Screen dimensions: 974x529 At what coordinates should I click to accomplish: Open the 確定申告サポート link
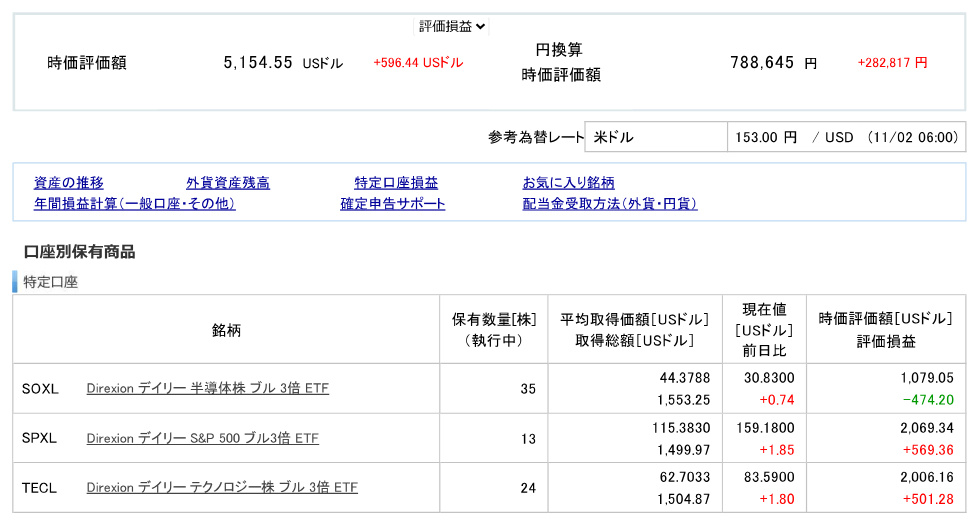pyautogui.click(x=393, y=204)
